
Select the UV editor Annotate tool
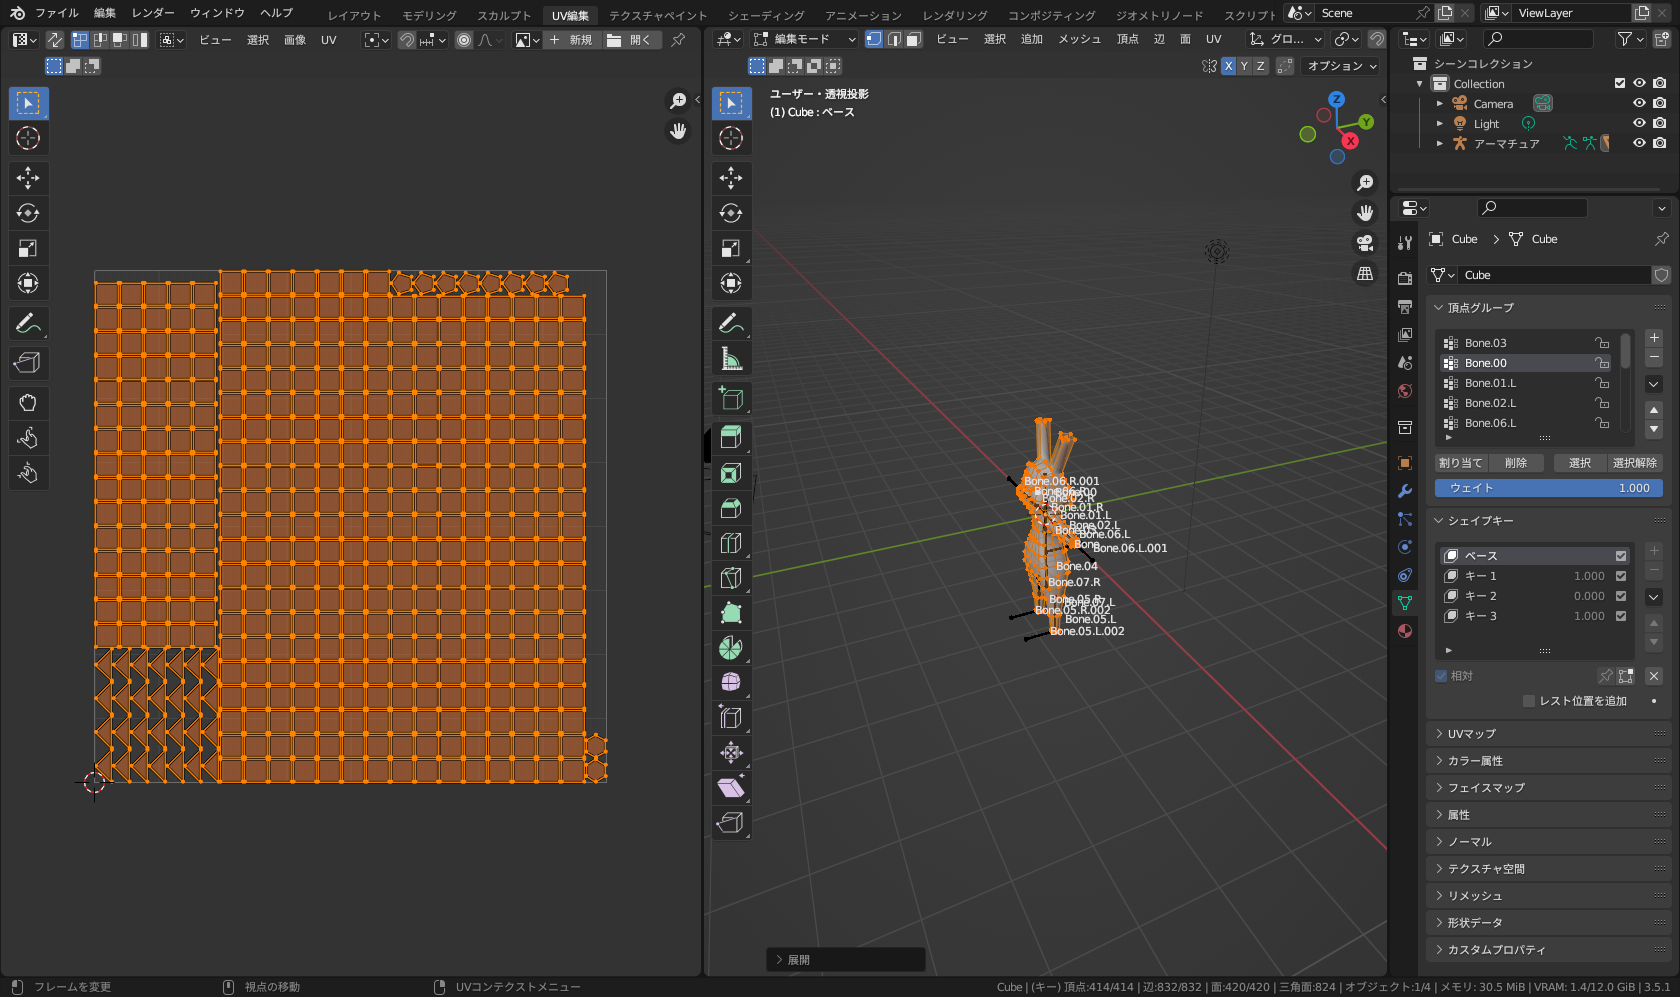pyautogui.click(x=28, y=323)
